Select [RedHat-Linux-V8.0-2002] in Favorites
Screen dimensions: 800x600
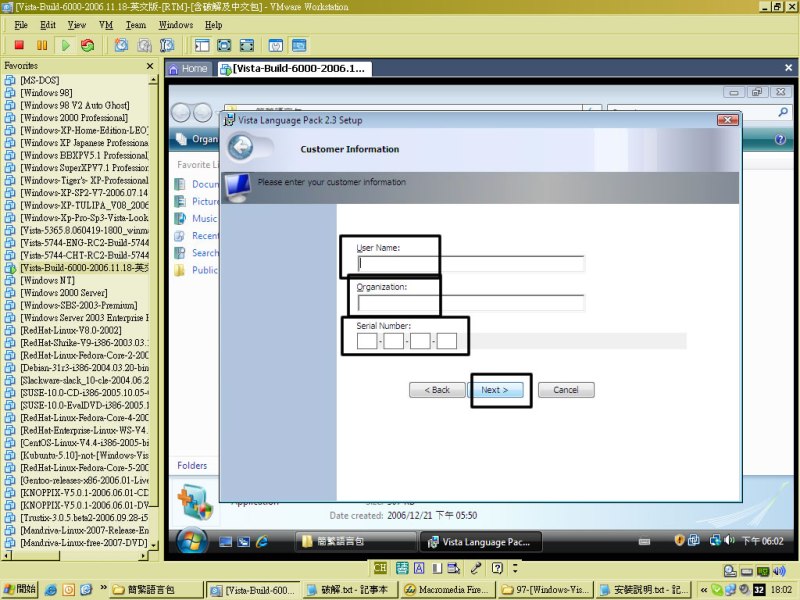click(70, 331)
